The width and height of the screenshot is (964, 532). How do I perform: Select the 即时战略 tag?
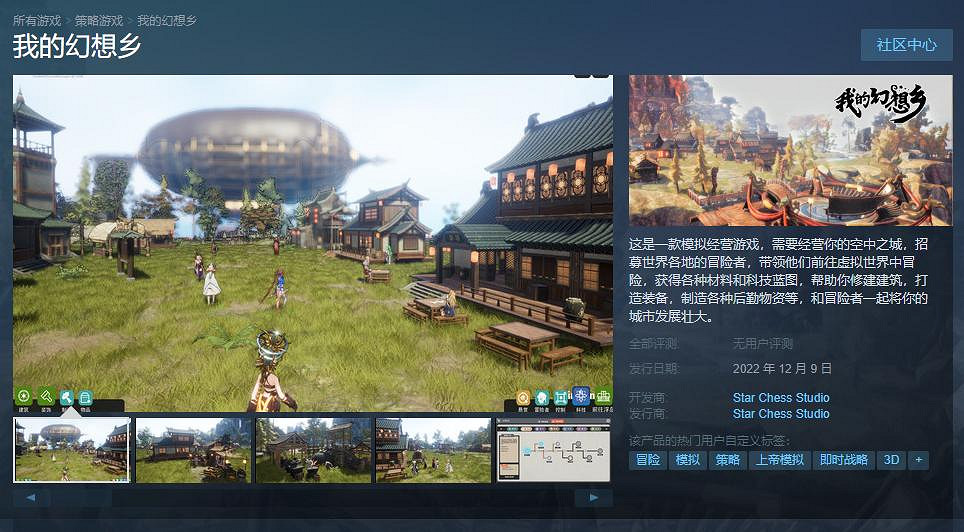point(844,459)
